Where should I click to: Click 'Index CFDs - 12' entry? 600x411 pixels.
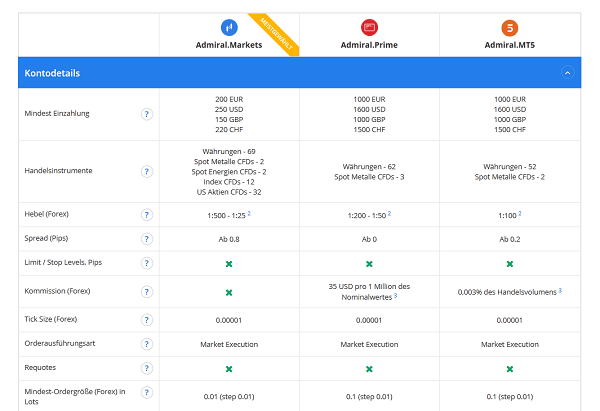[229, 182]
